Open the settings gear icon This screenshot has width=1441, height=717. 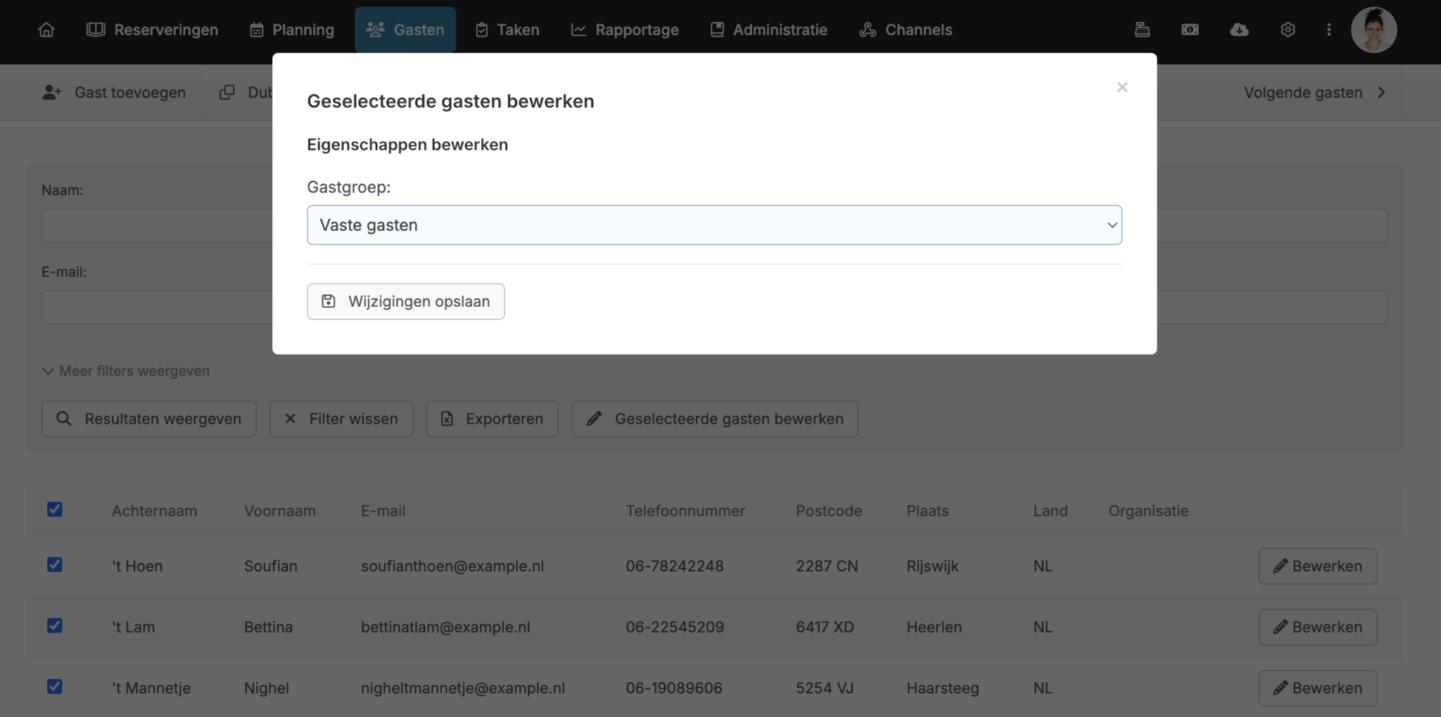(x=1288, y=30)
